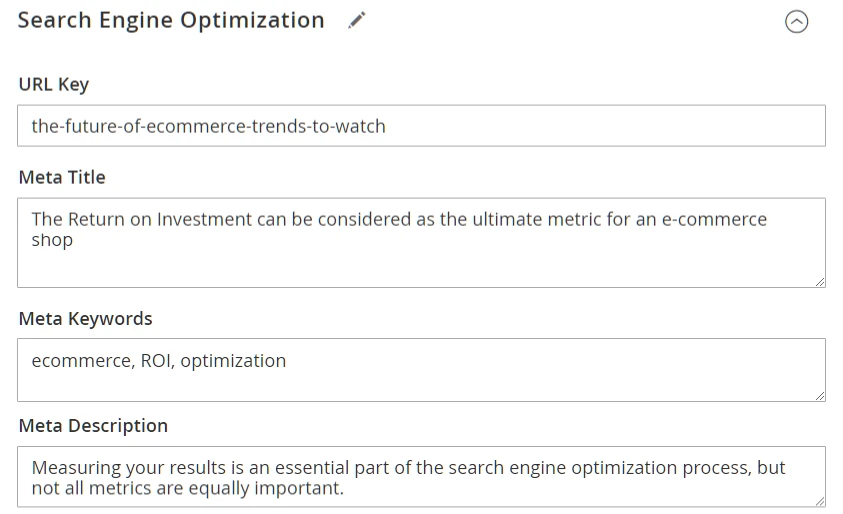The width and height of the screenshot is (843, 514).
Task: Click inside the Meta Keywords text area
Action: [421, 381]
